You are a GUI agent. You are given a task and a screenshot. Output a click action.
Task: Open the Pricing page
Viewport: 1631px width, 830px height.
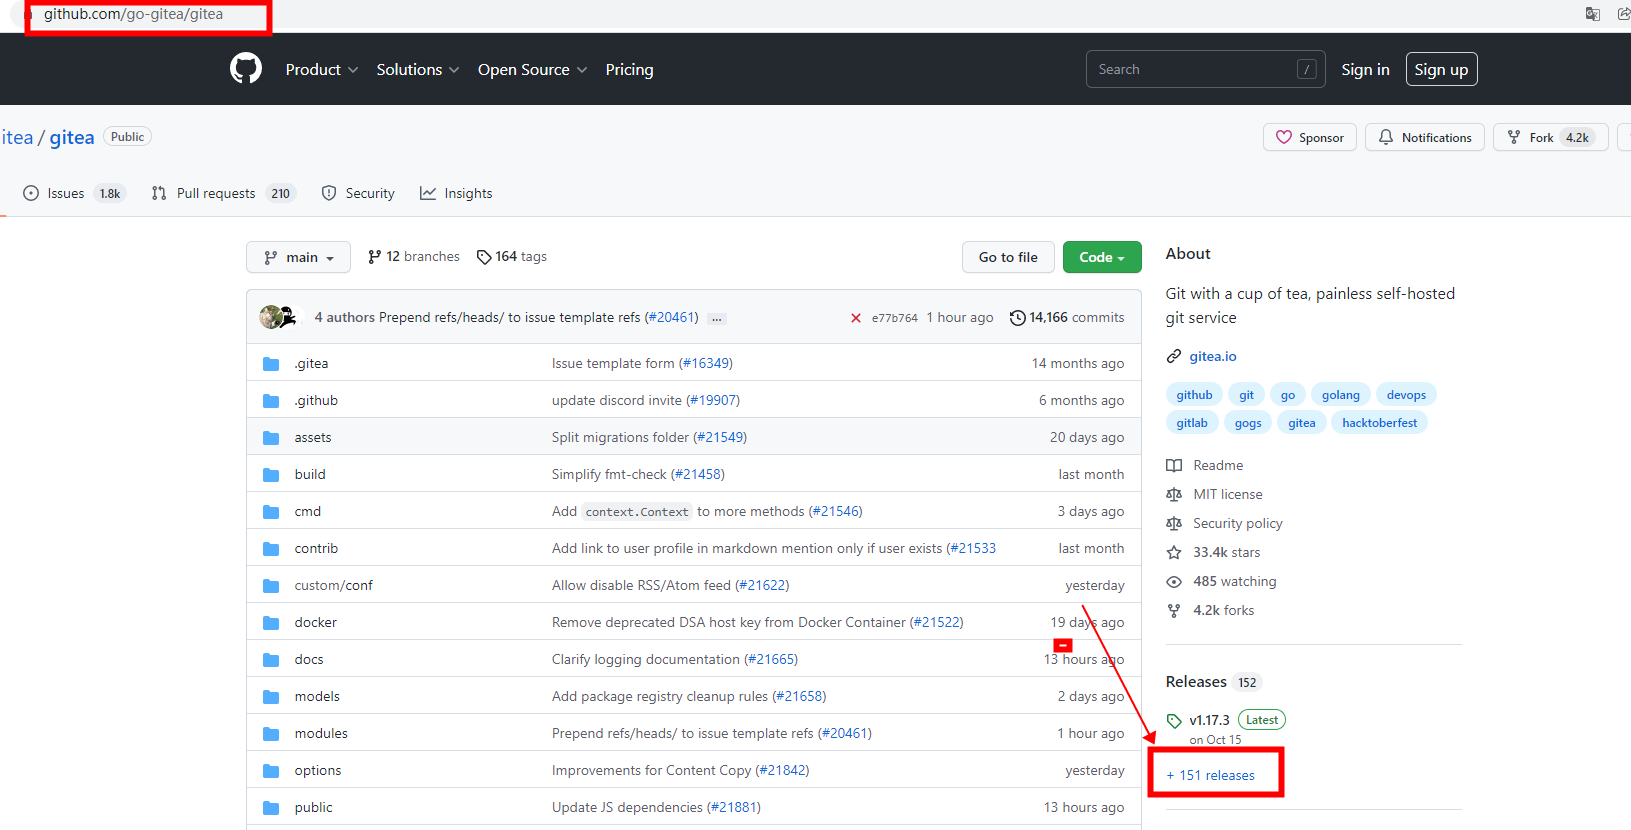(629, 69)
